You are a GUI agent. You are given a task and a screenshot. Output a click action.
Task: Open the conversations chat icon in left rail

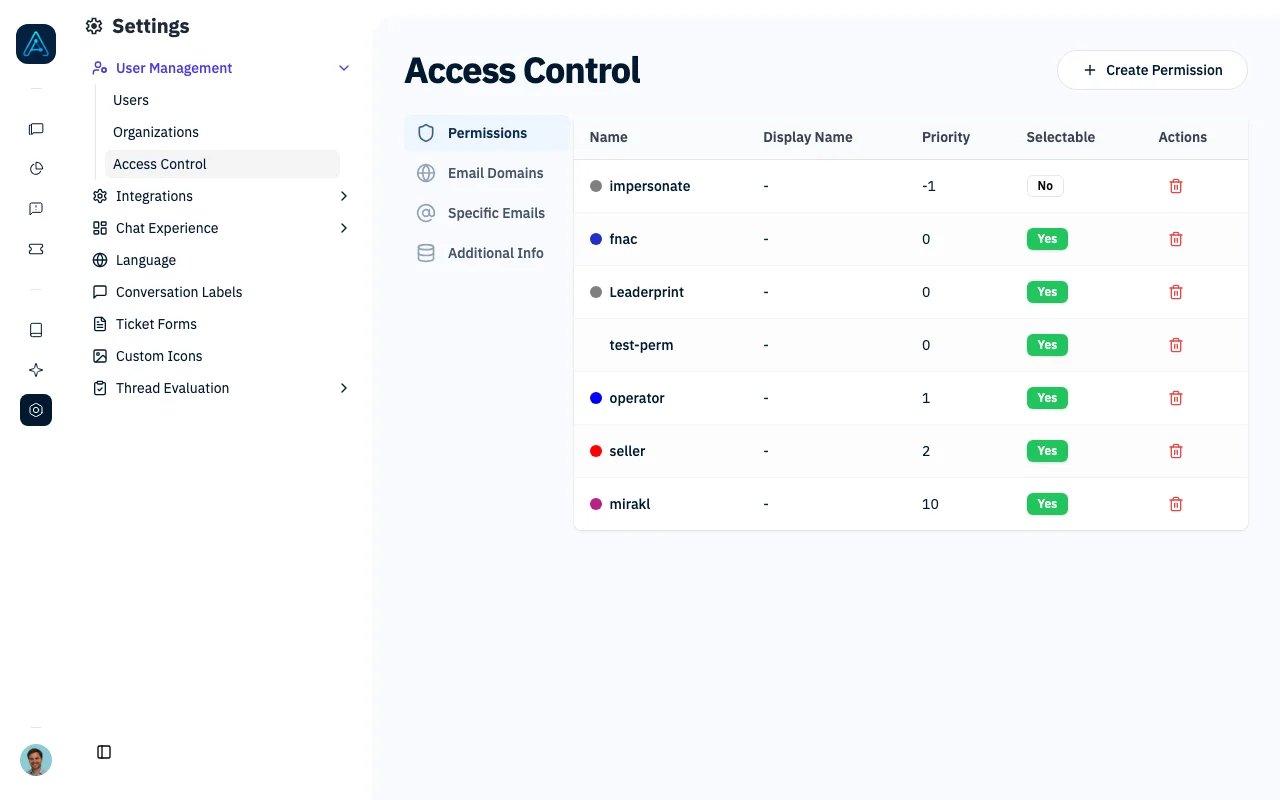[x=36, y=129]
